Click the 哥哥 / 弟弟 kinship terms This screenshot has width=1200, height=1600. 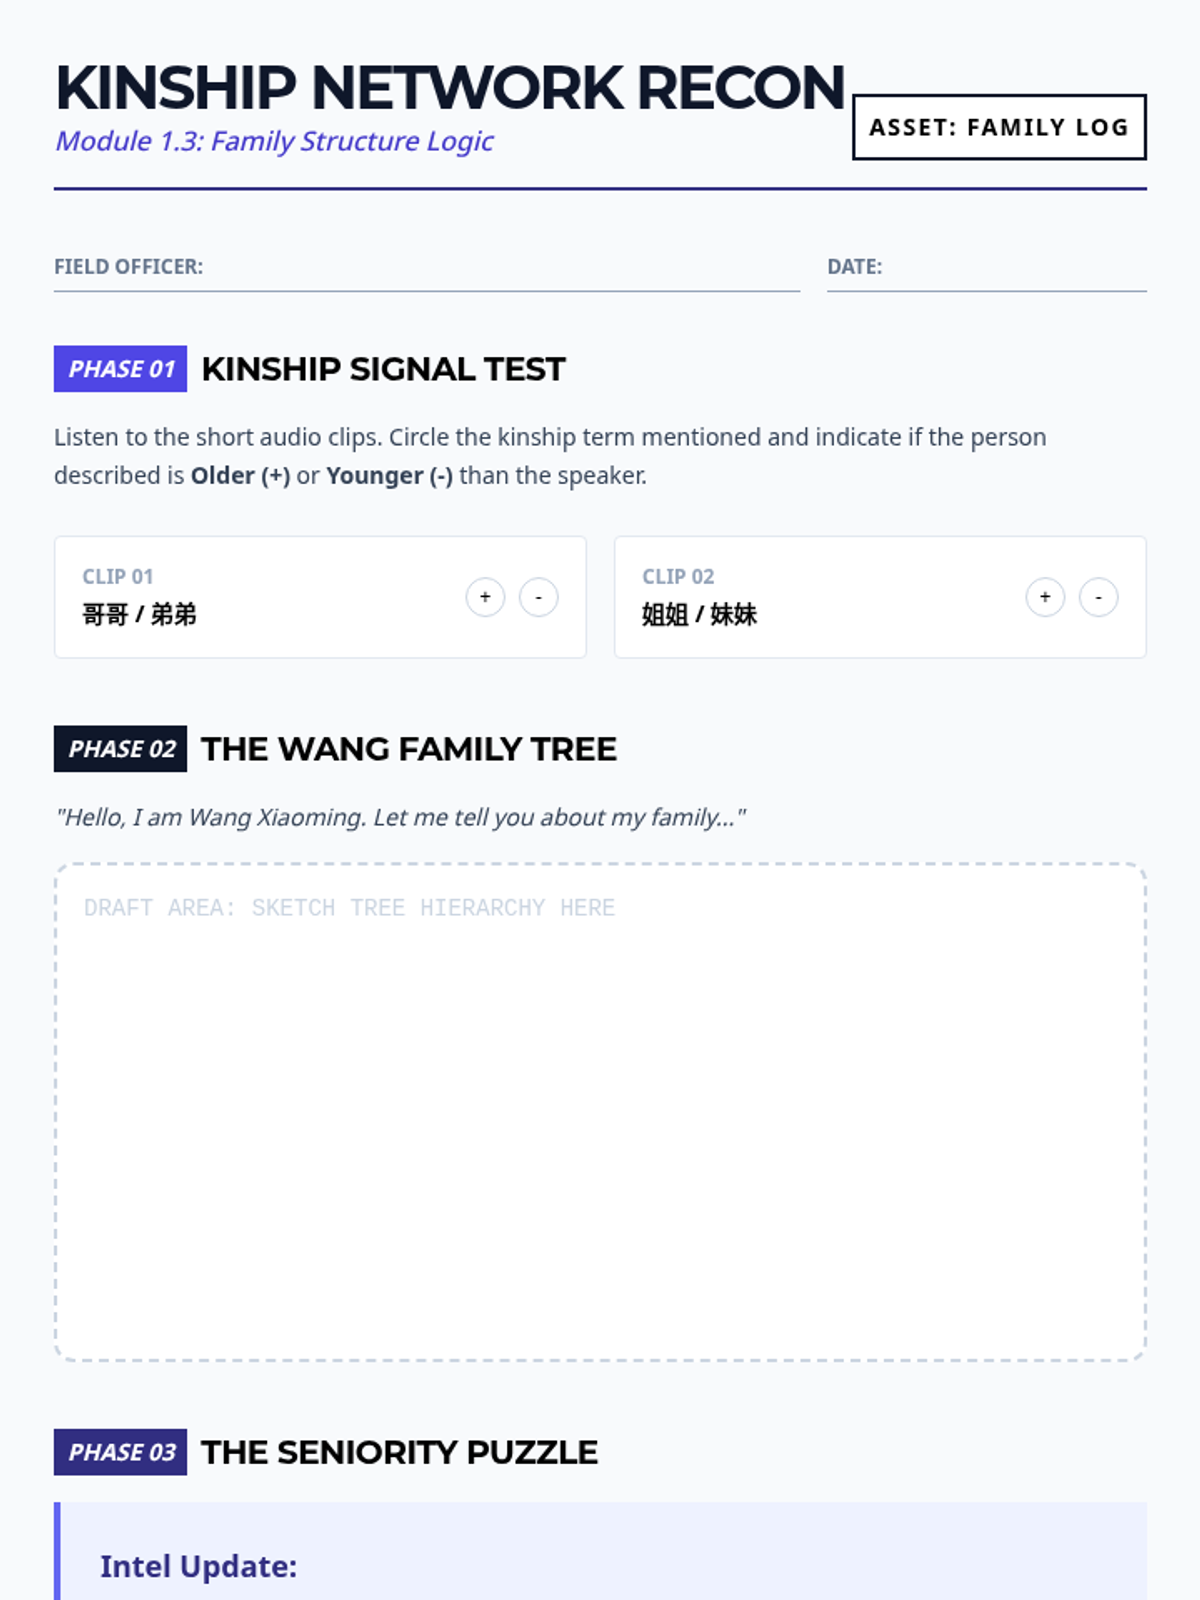coord(139,614)
